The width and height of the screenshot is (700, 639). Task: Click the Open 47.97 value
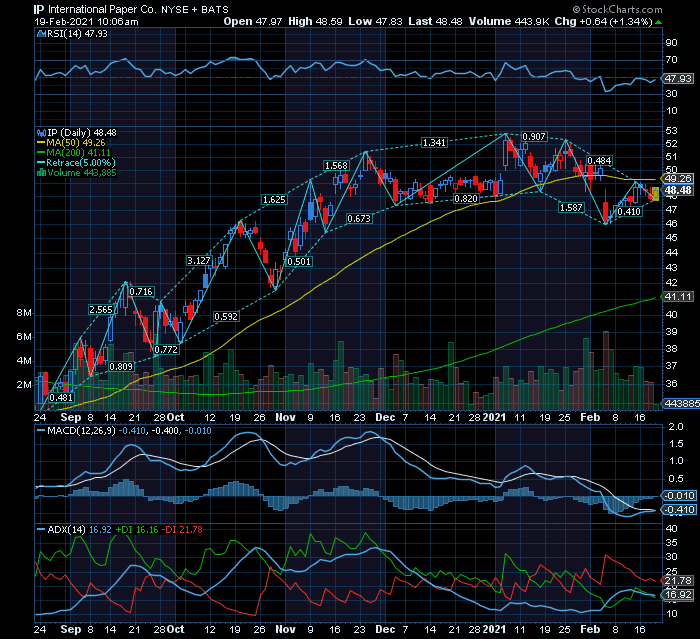point(253,21)
